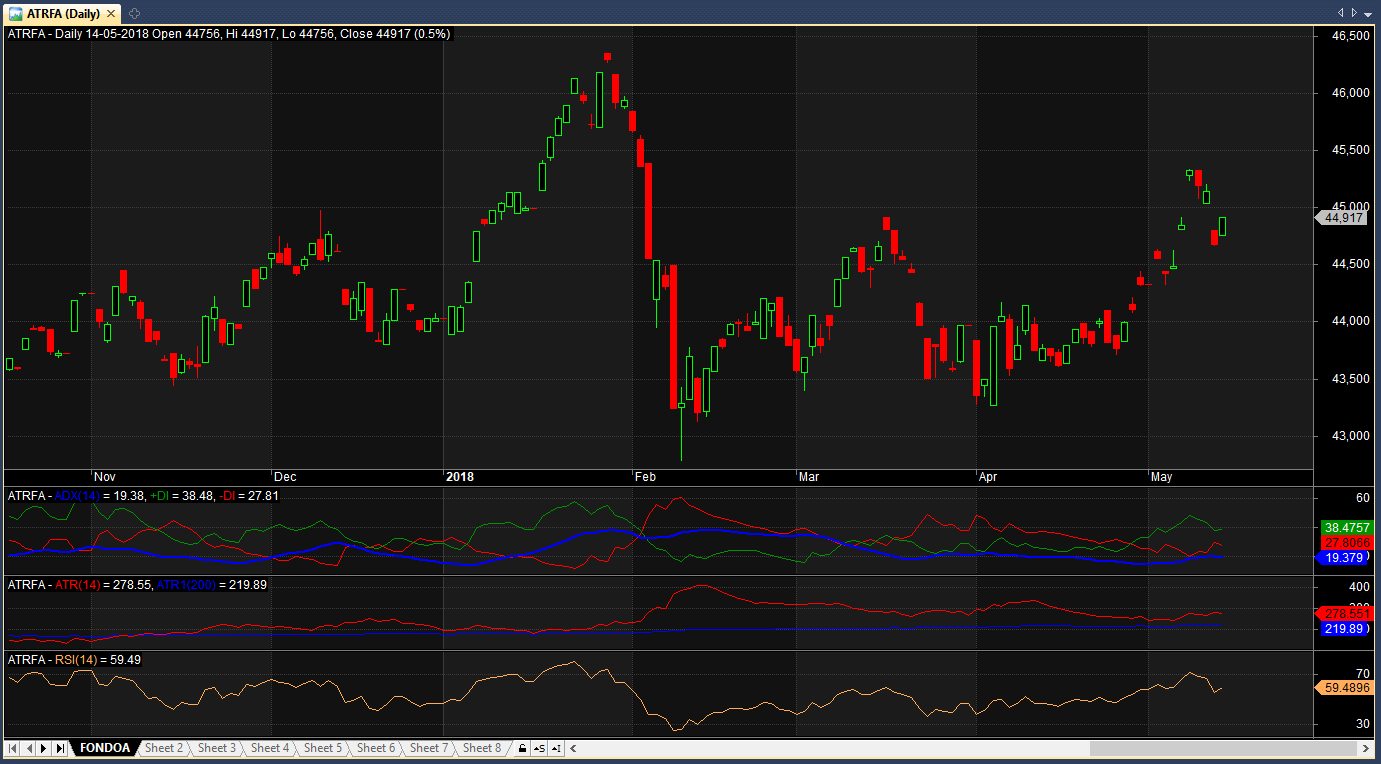The width and height of the screenshot is (1381, 764).
Task: Switch to Sheet 3 tab
Action: pyautogui.click(x=217, y=748)
